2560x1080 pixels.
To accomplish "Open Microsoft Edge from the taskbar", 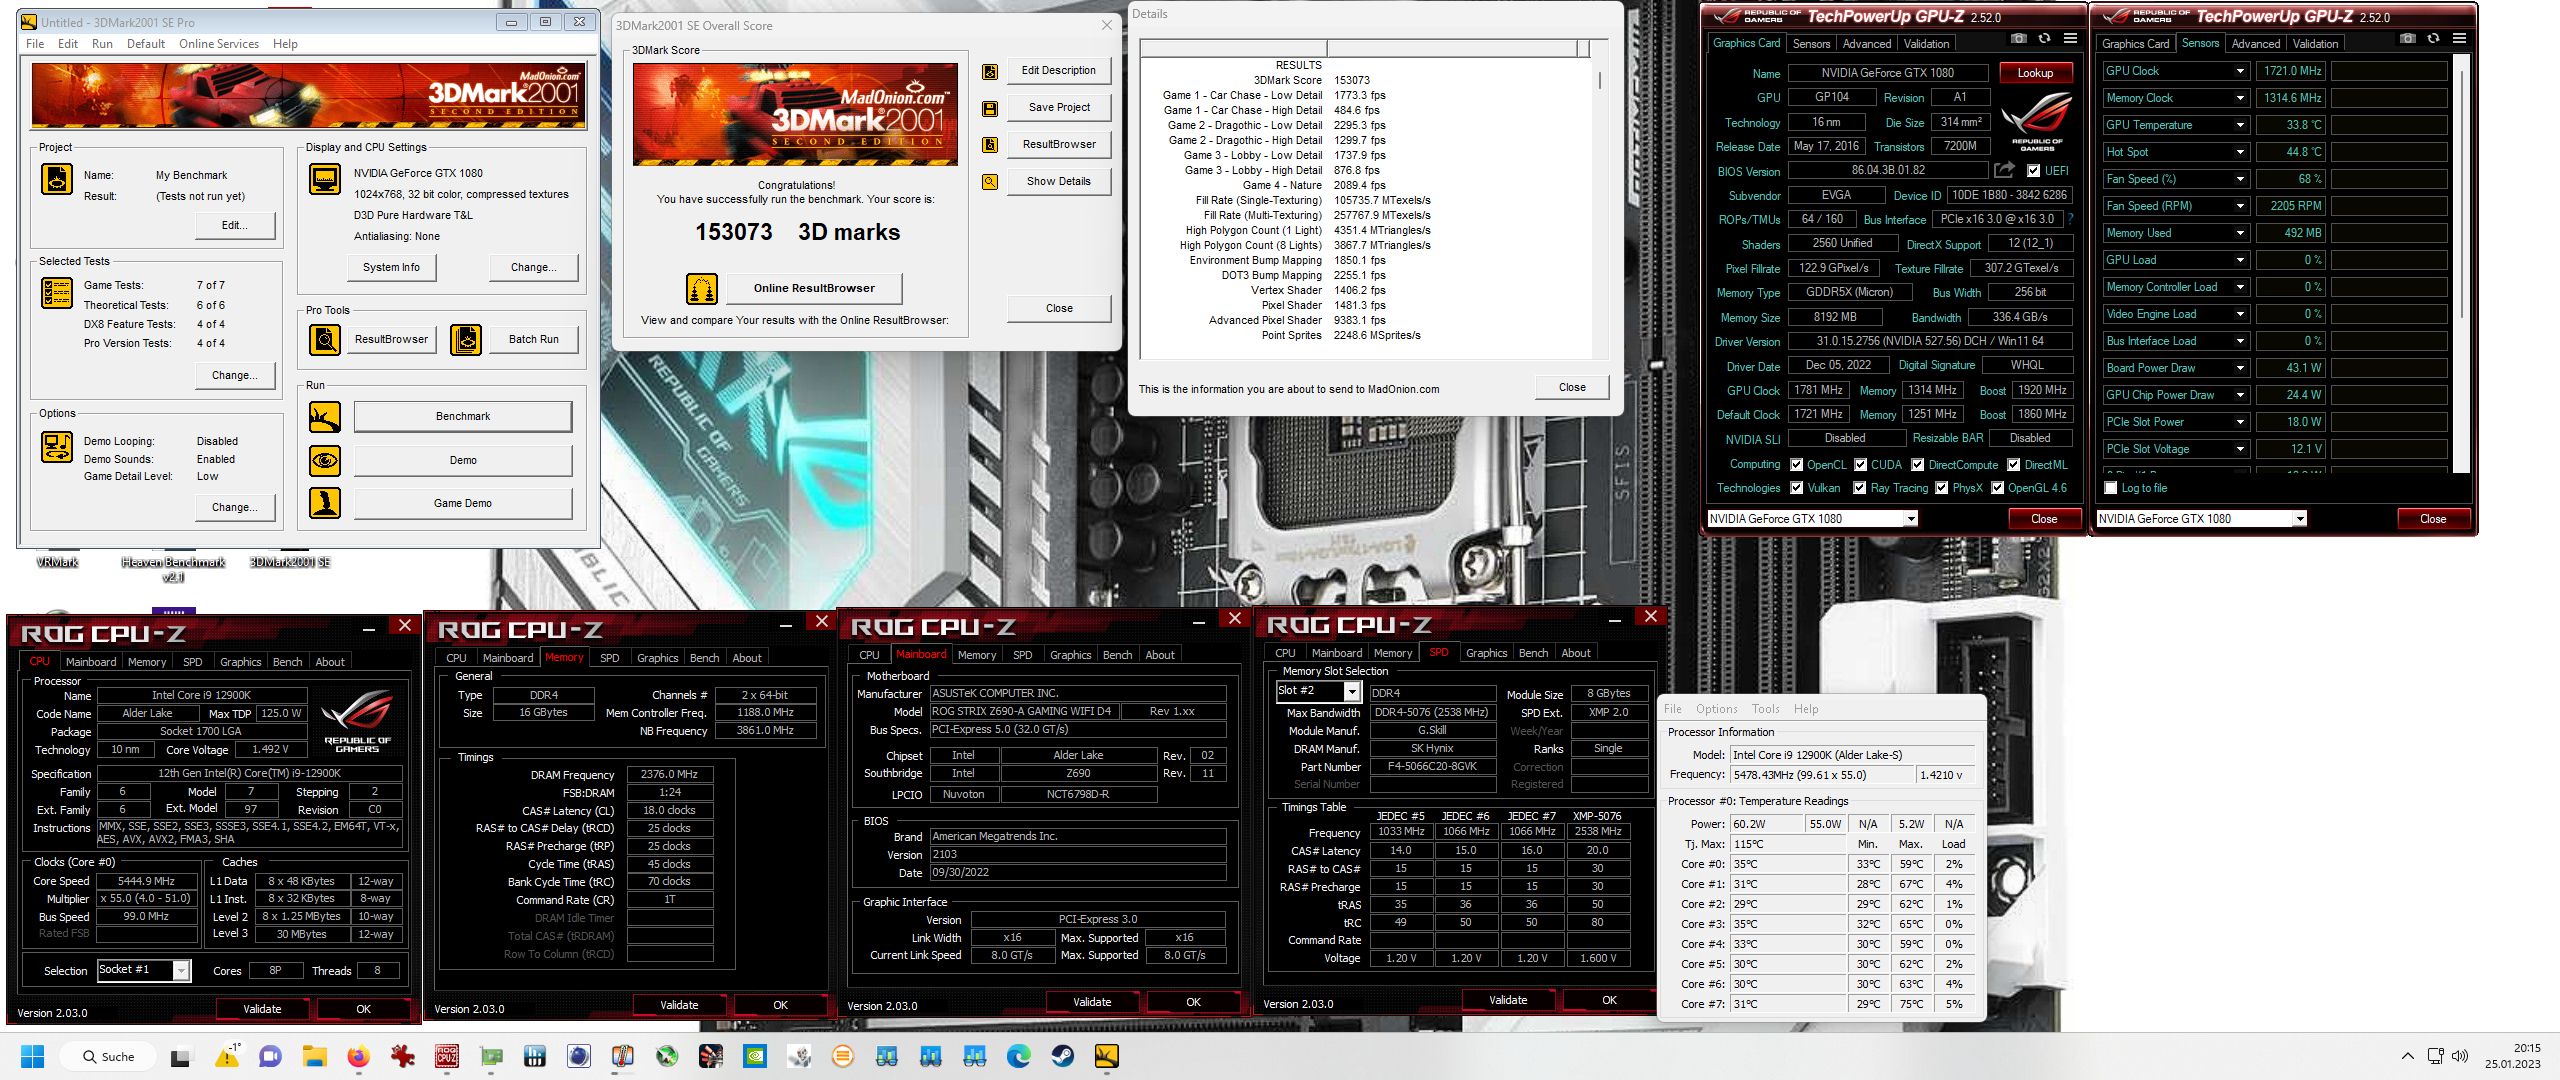I will (x=1018, y=1056).
